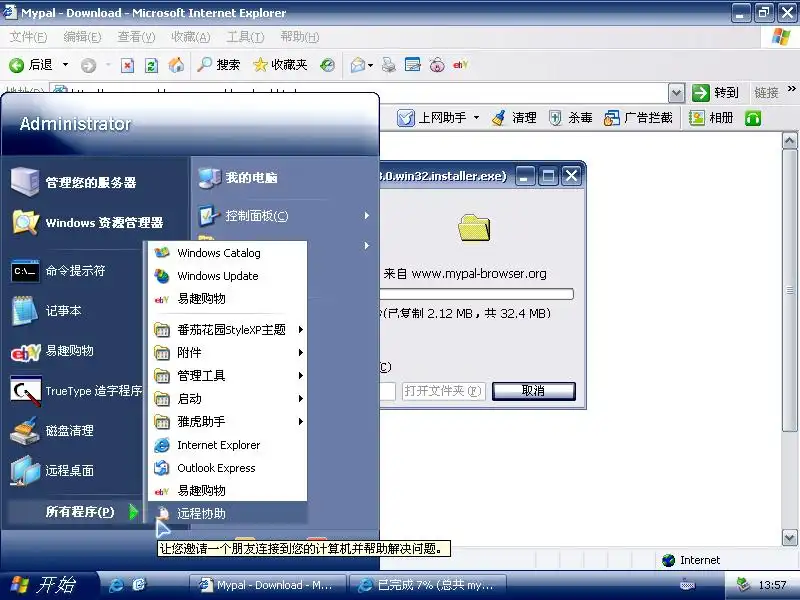Click the History icon in IE toolbar
This screenshot has width=800, height=600.
tap(327, 65)
